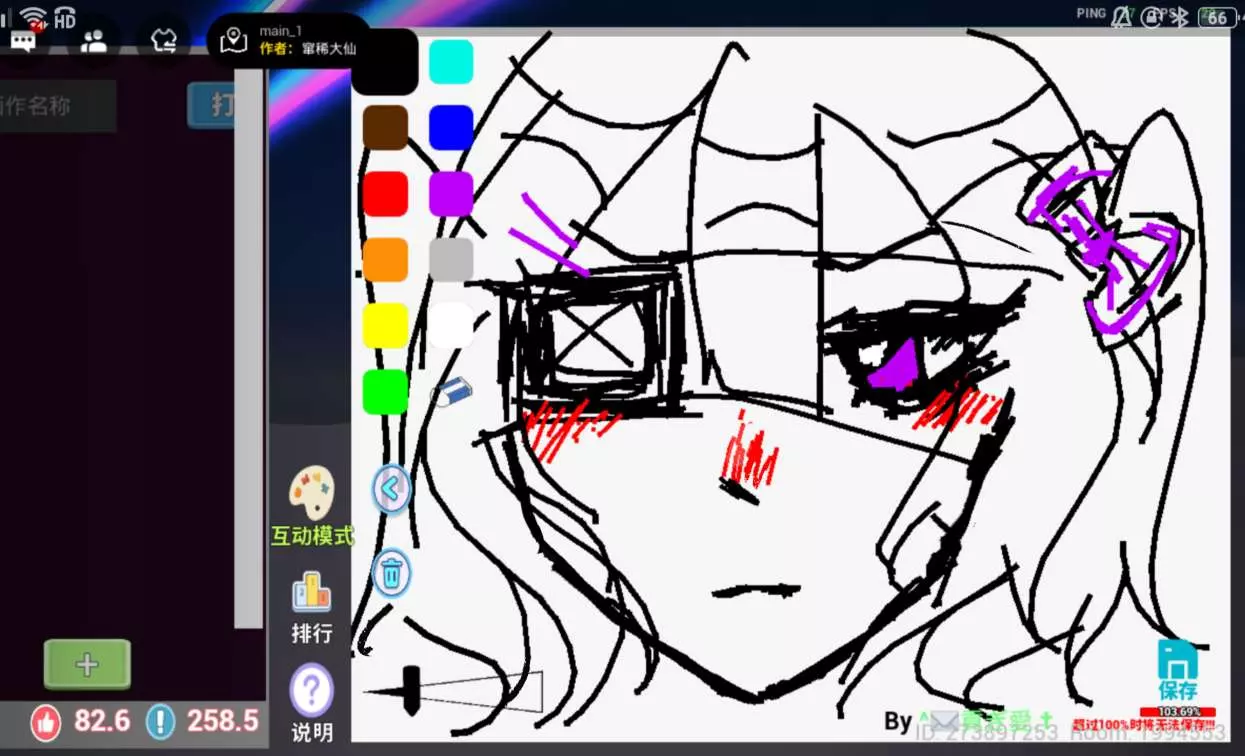
Task: Select the eraser tool
Action: pyautogui.click(x=451, y=392)
